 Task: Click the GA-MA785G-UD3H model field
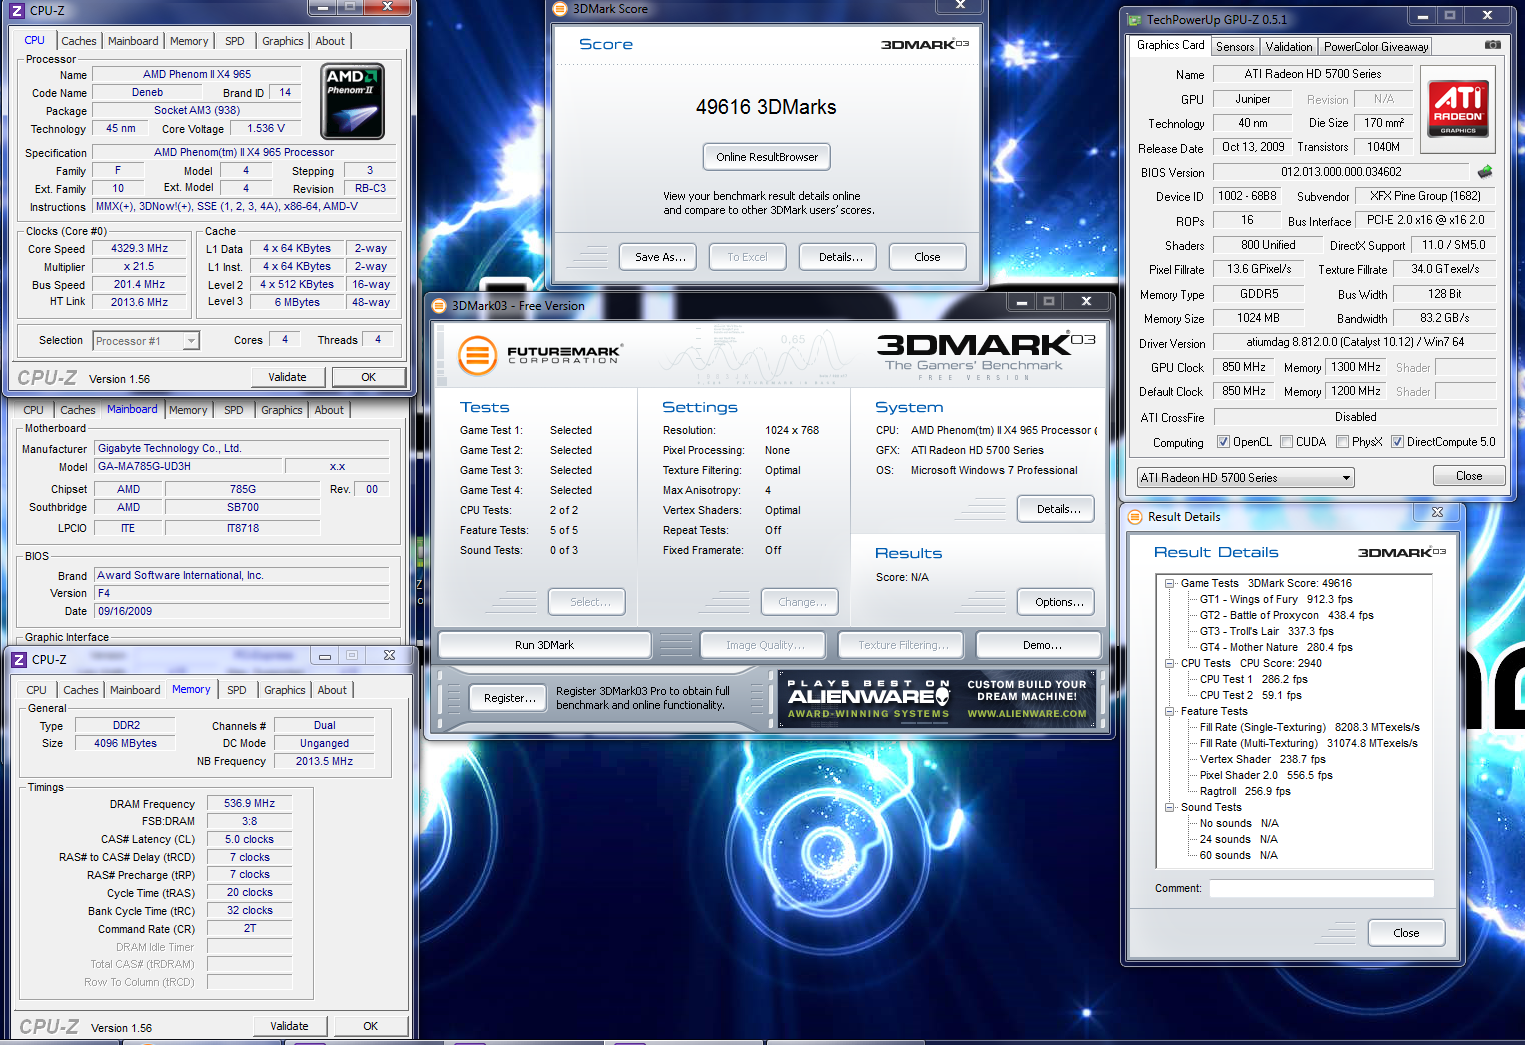(x=188, y=466)
